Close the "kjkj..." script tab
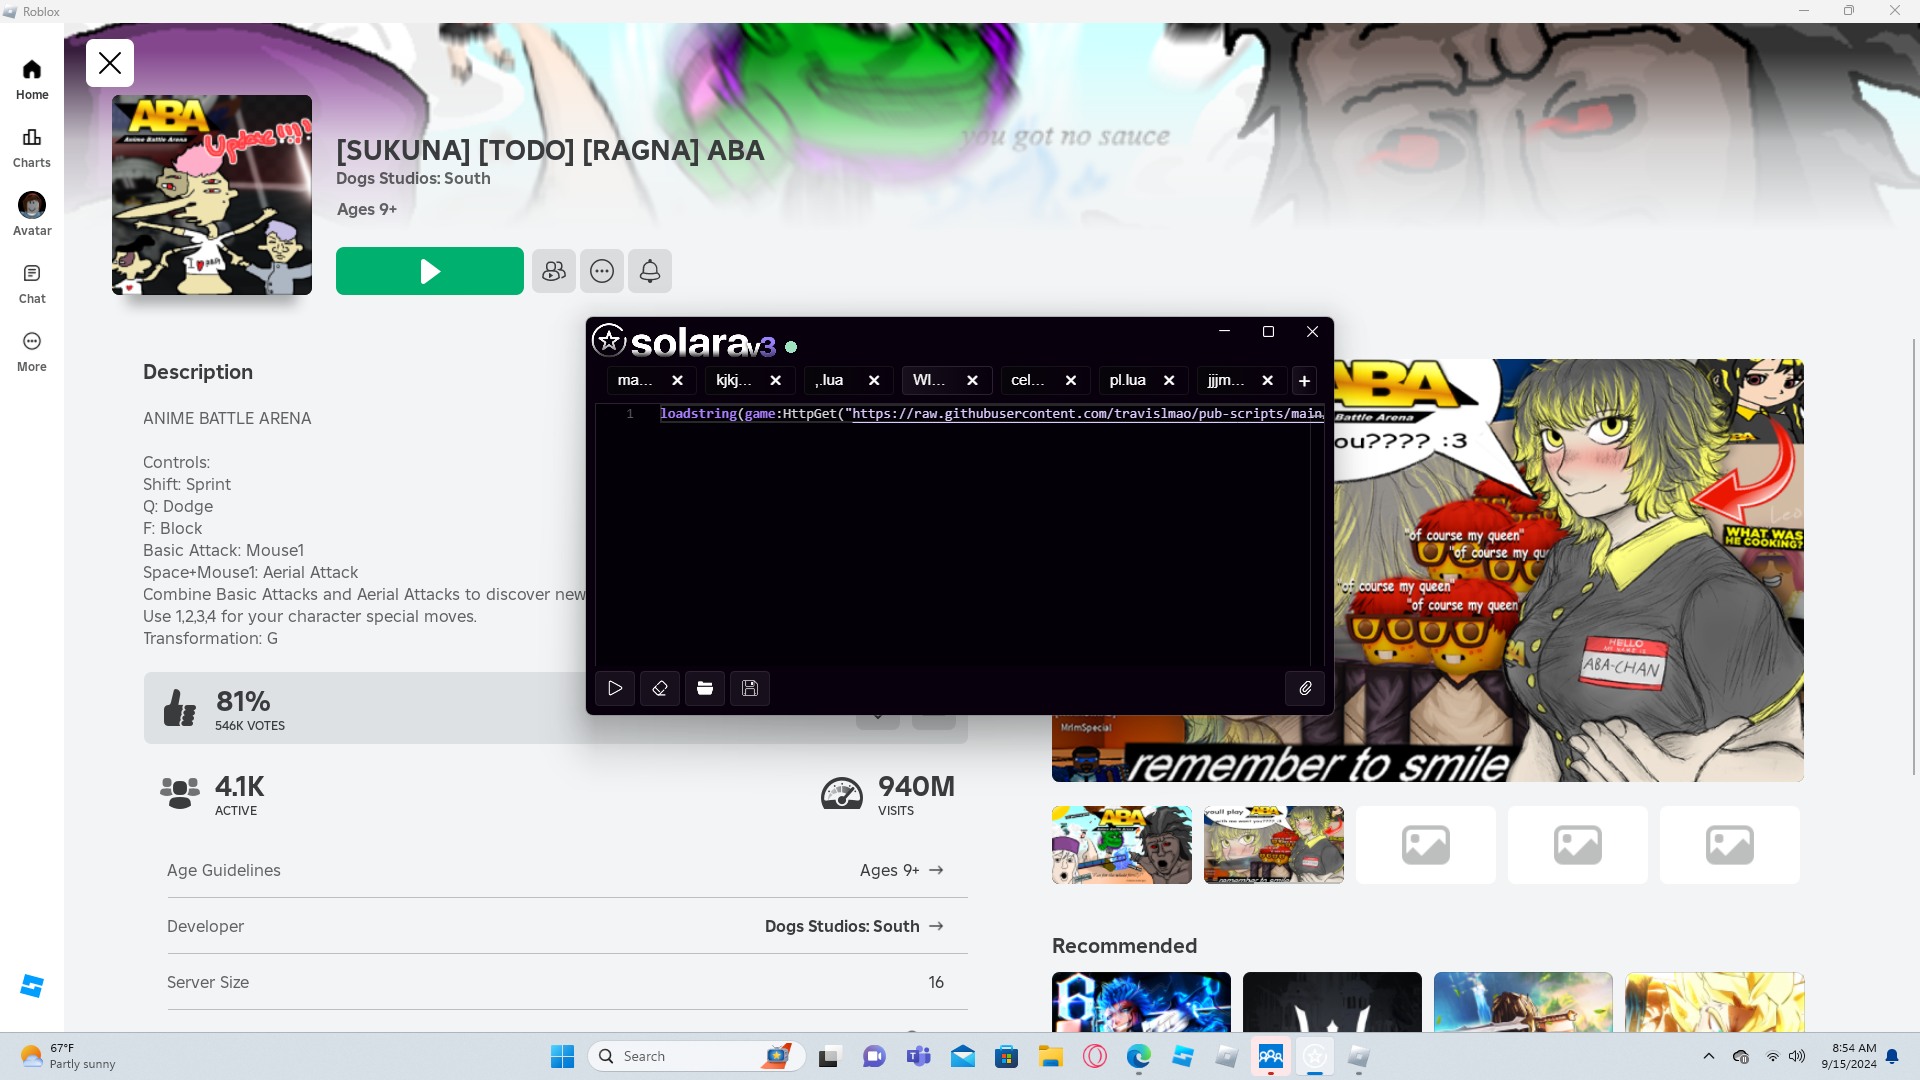The height and width of the screenshot is (1080, 1920). click(775, 380)
